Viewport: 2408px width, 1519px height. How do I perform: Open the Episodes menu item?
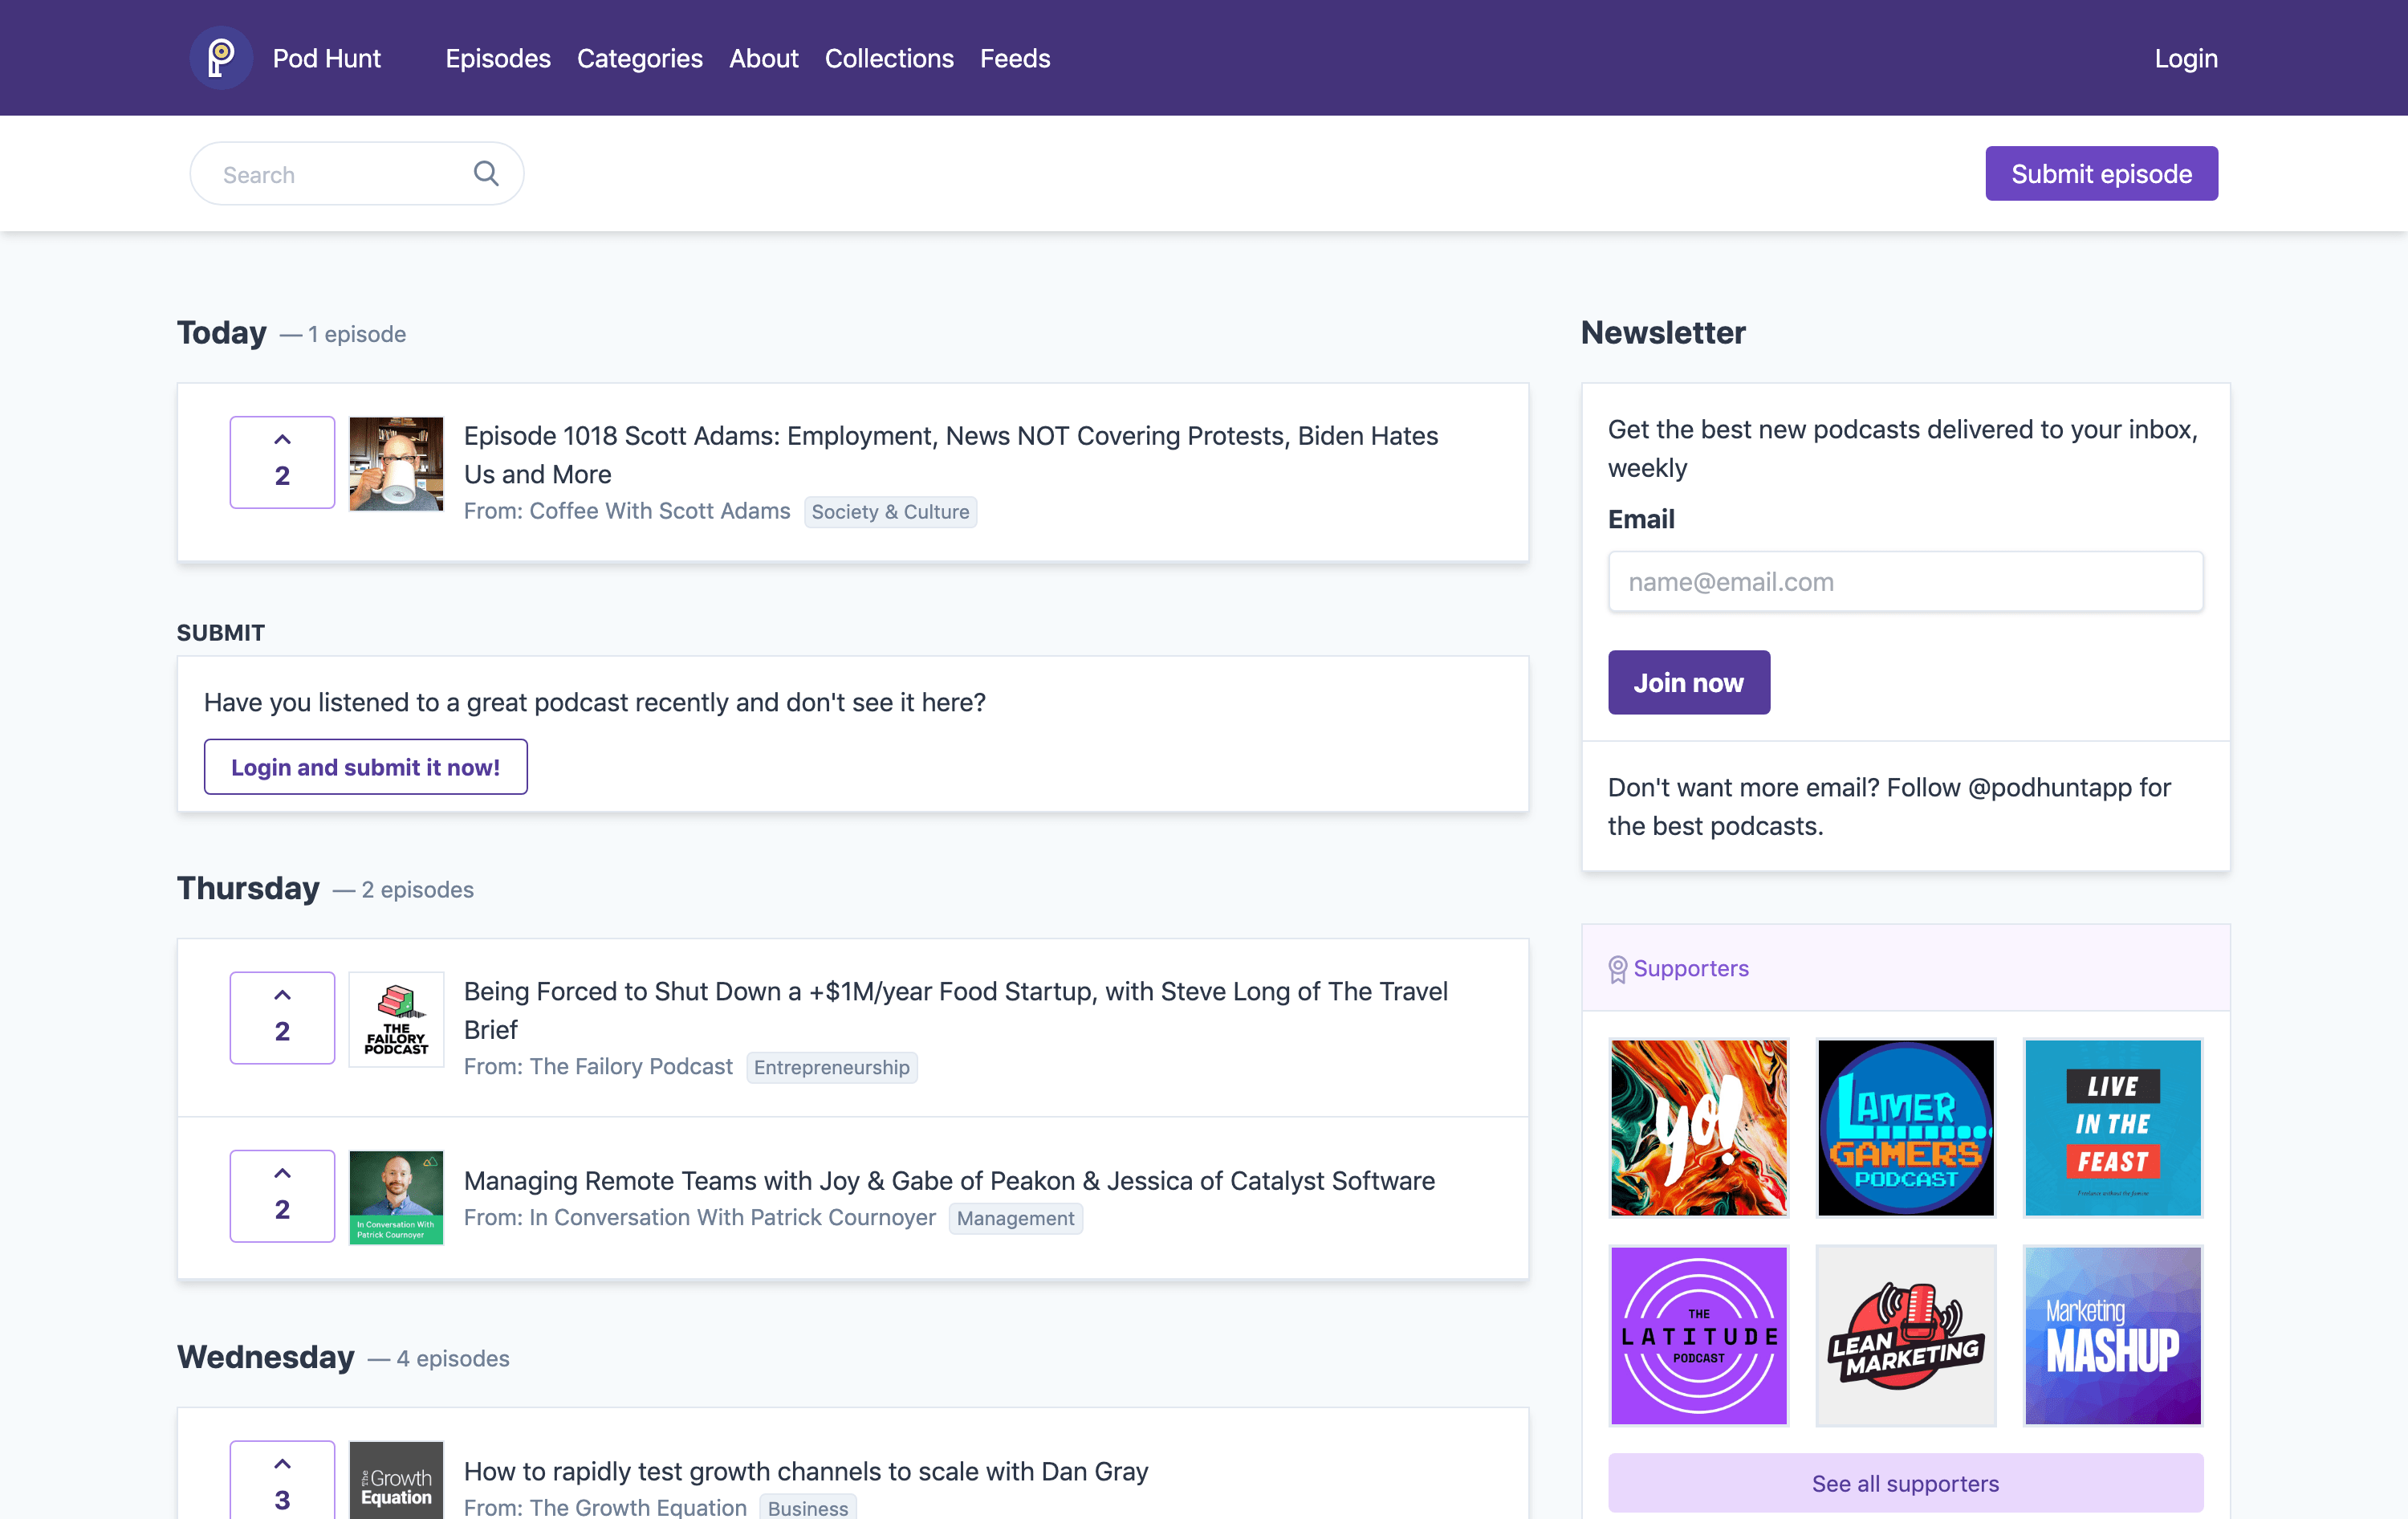[498, 58]
